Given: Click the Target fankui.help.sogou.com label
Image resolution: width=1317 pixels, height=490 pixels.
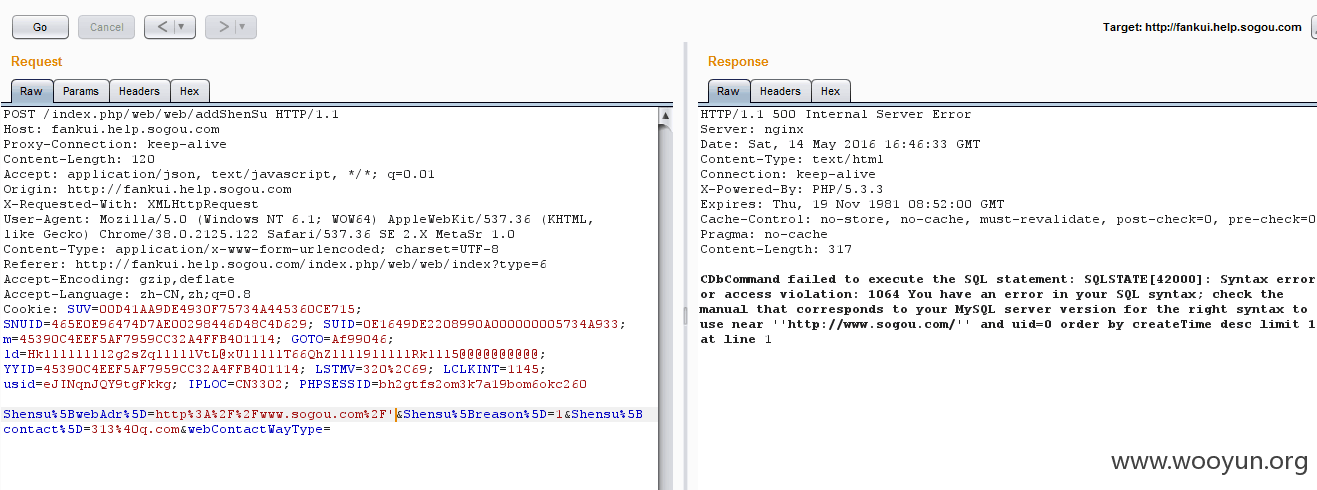Looking at the screenshot, I should click(x=1202, y=27).
